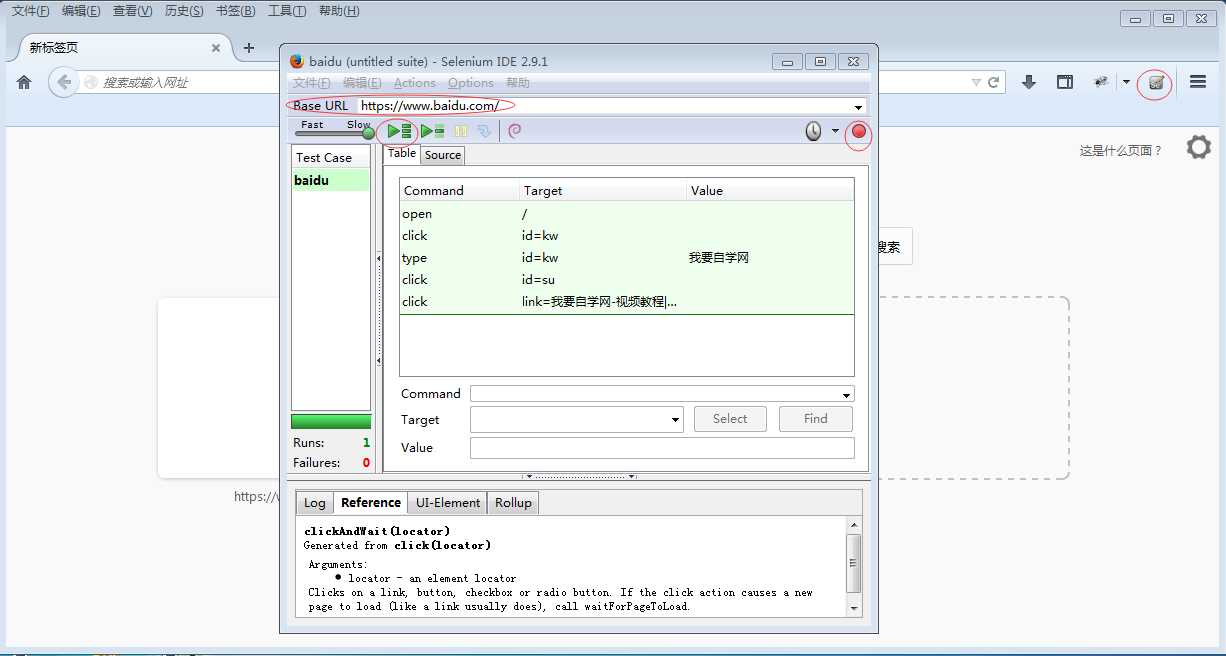Click the Value column header
Viewport: 1226px width, 656px height.
pyautogui.click(x=770, y=190)
